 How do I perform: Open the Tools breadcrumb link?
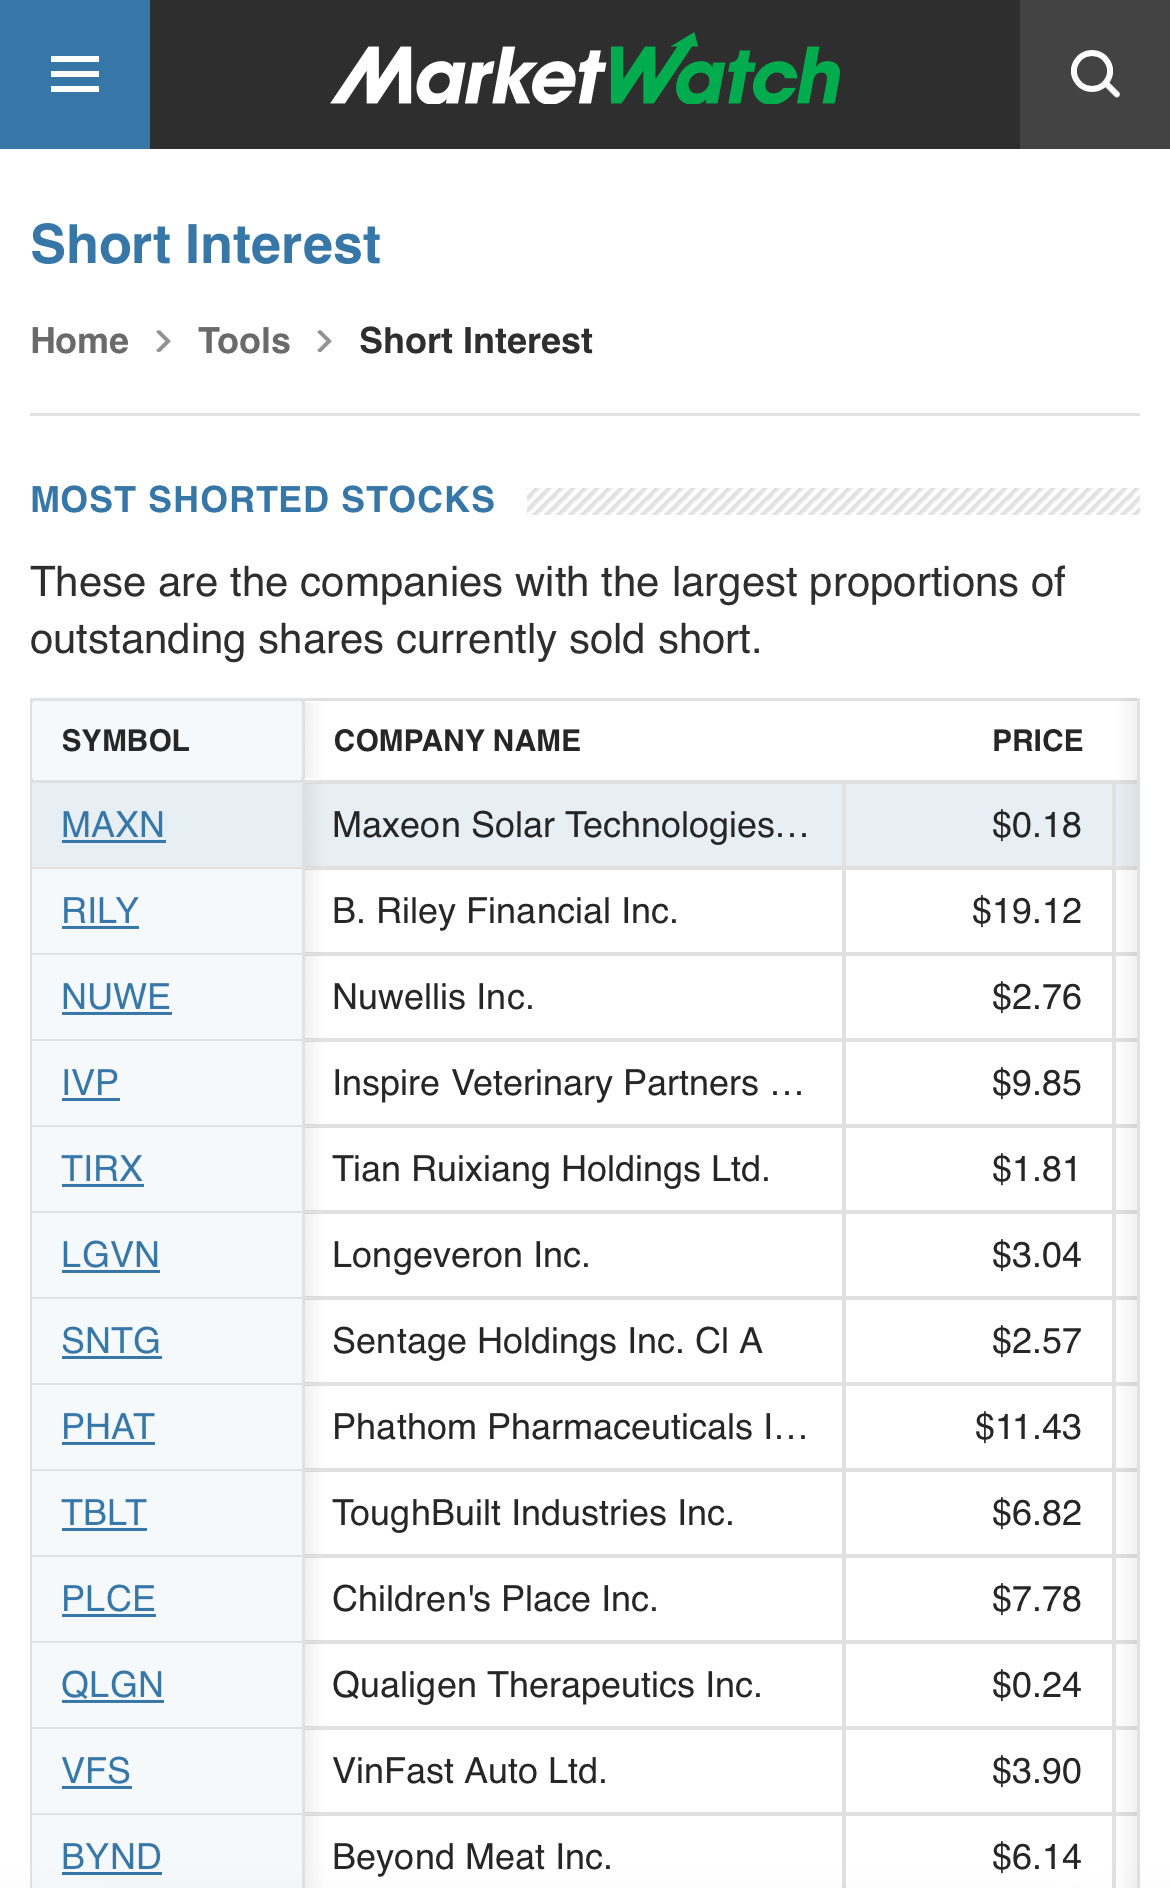(x=244, y=341)
